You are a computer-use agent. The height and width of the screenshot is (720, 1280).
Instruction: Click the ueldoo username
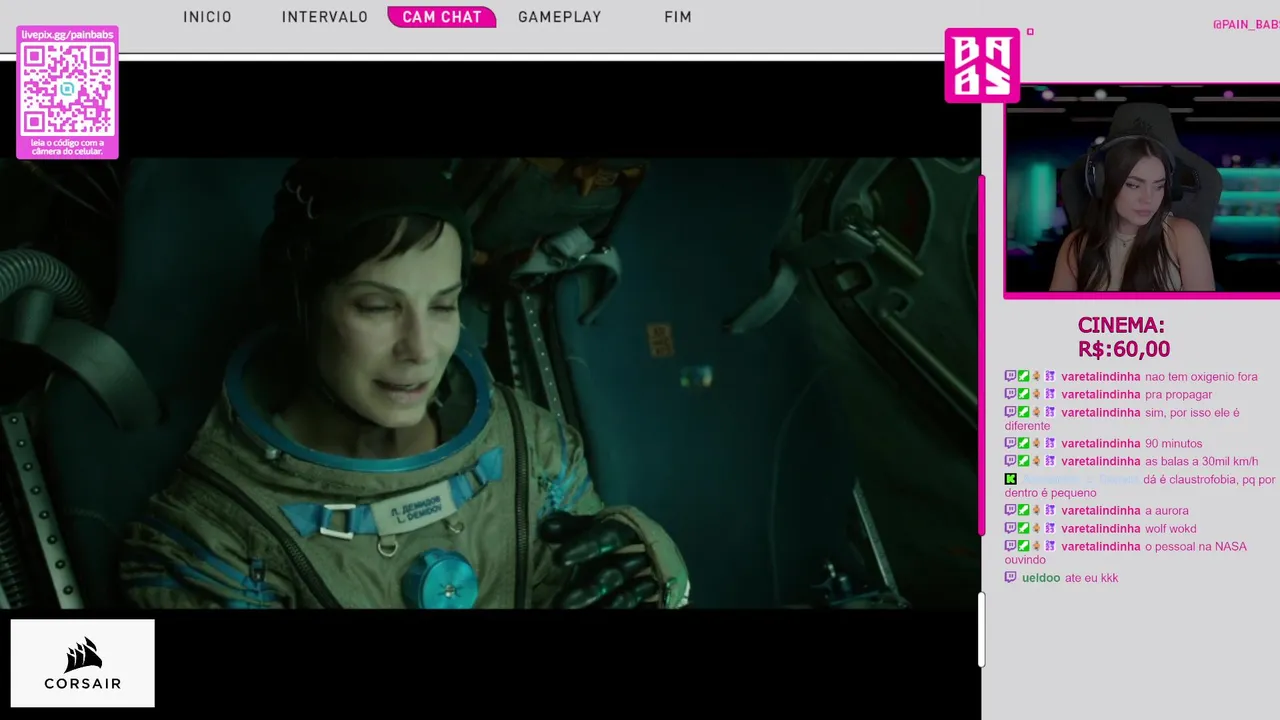(1041, 578)
